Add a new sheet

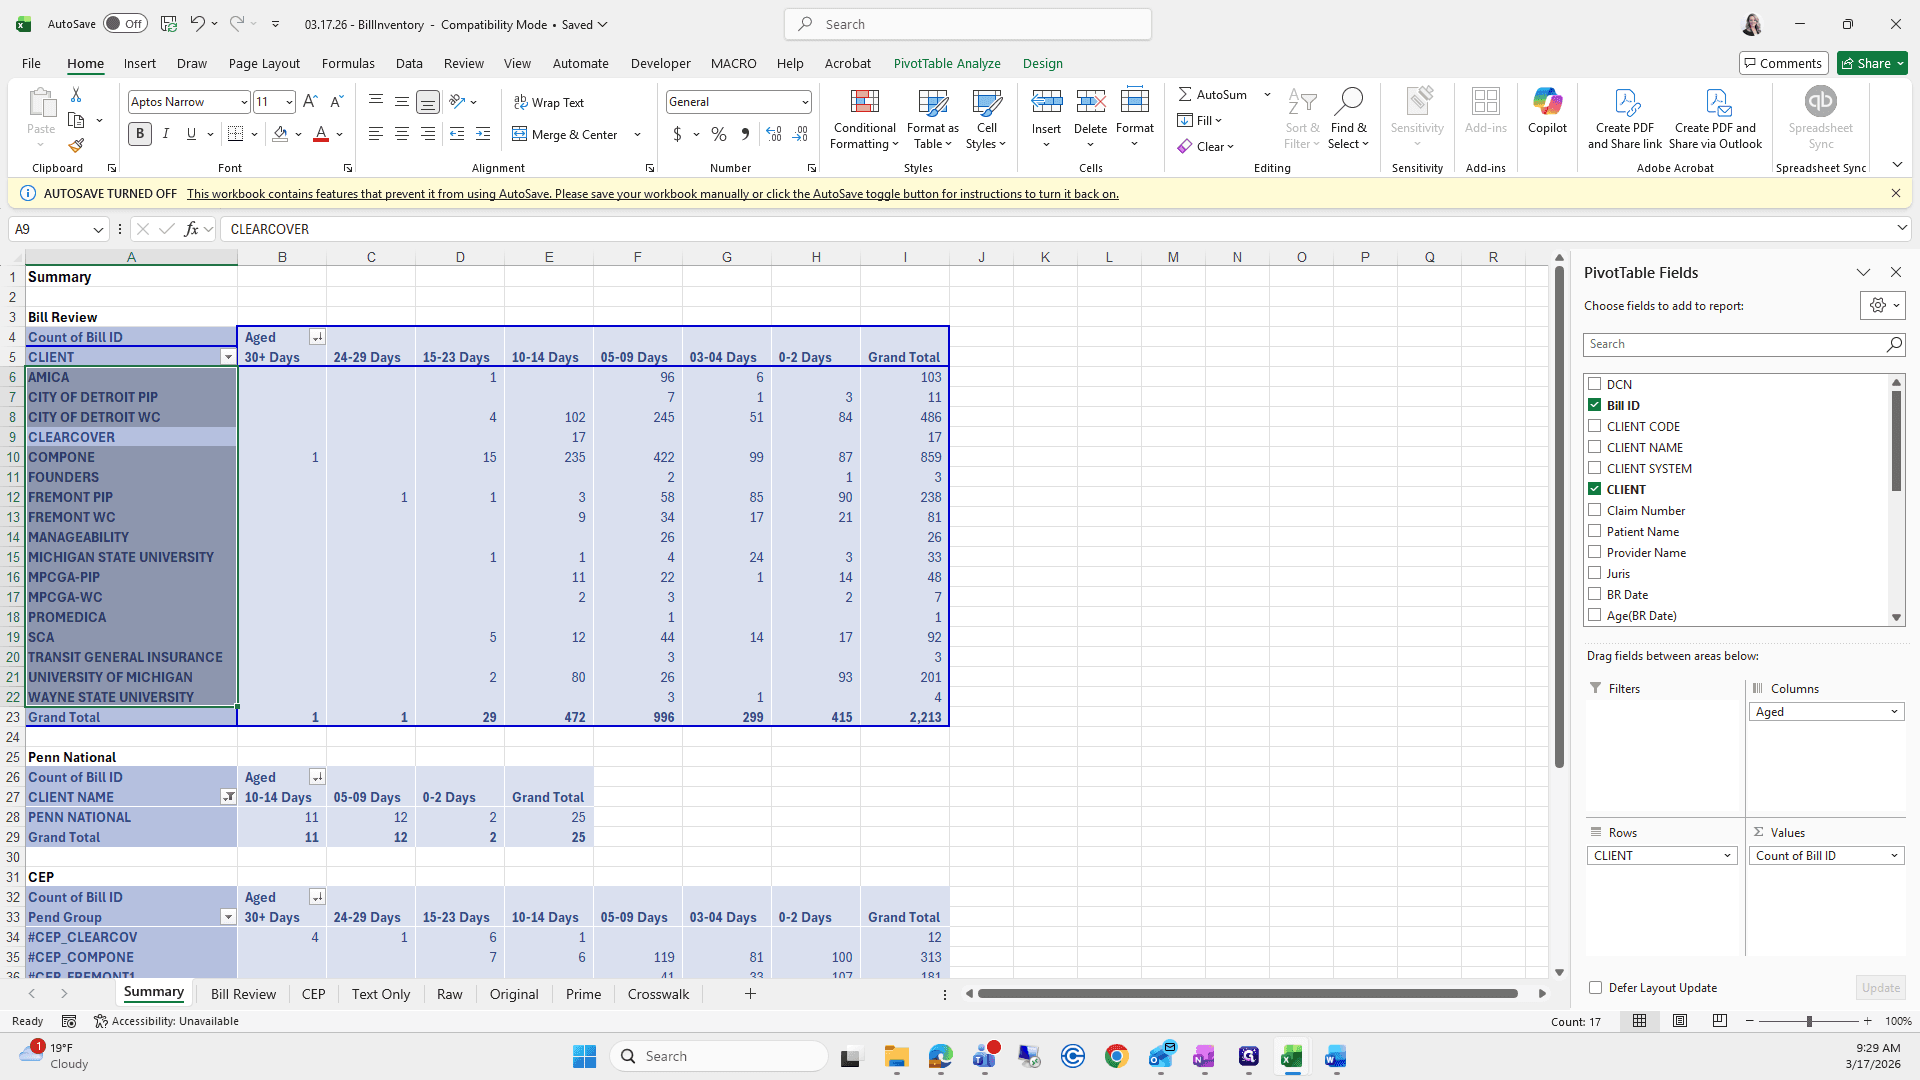click(x=750, y=994)
